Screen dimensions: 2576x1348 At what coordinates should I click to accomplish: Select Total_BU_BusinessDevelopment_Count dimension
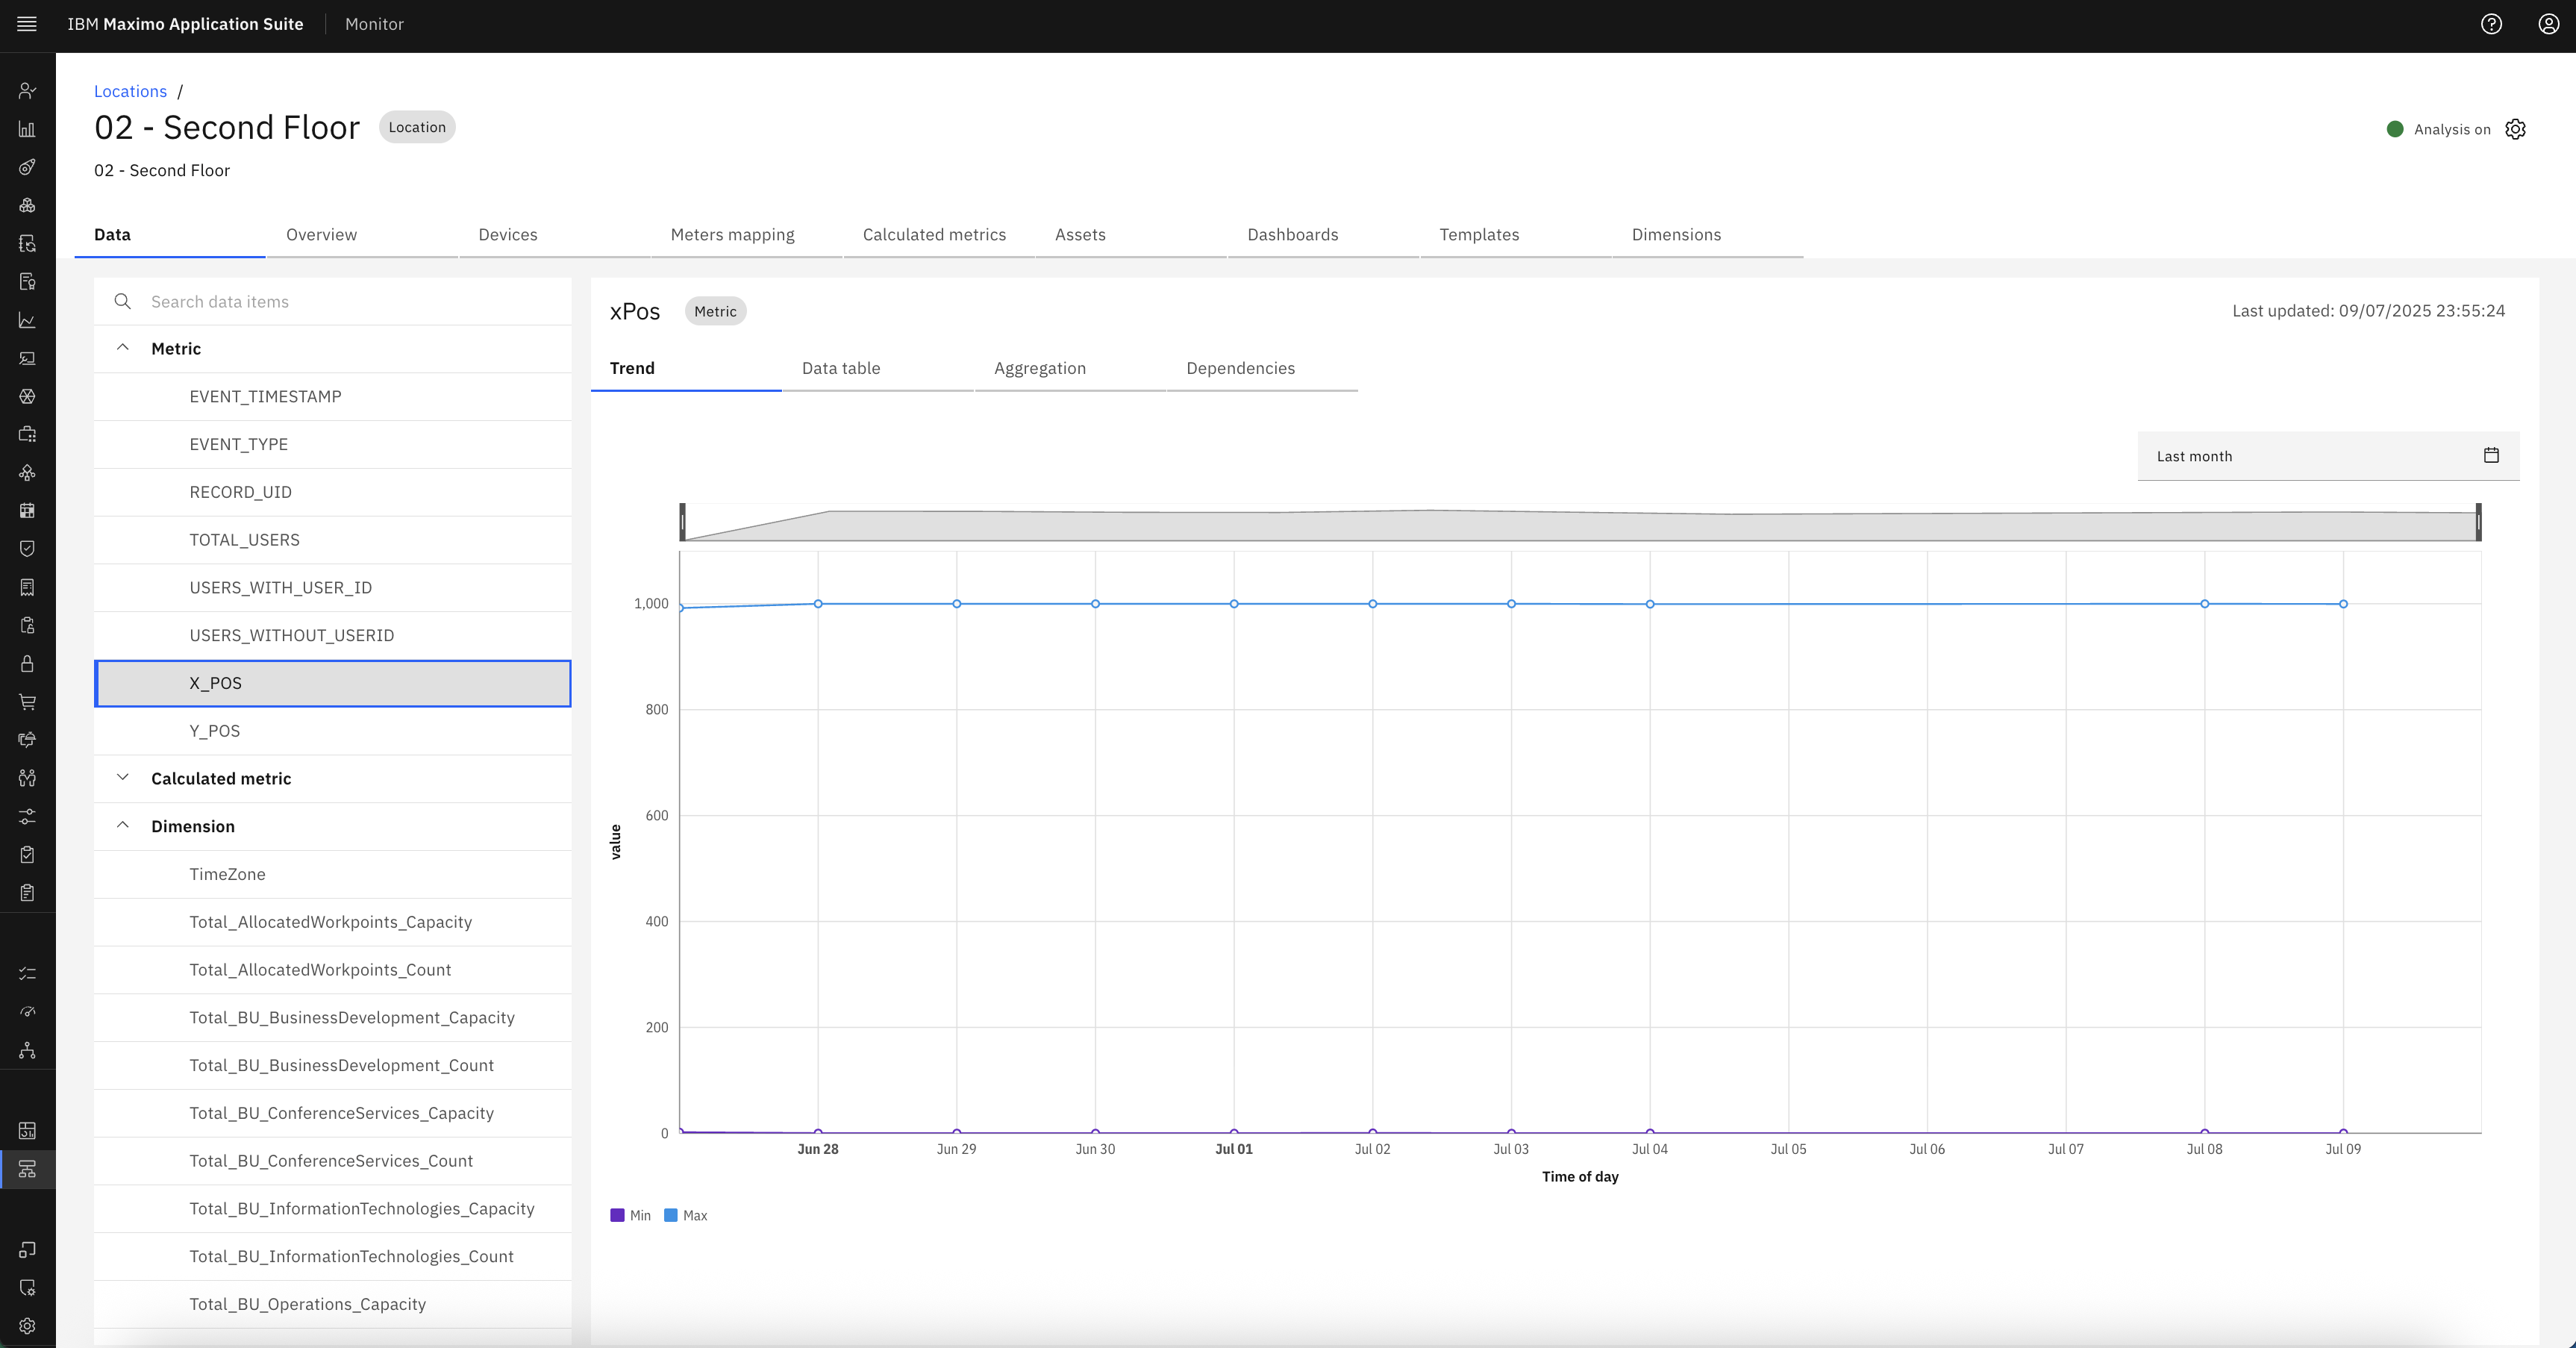[x=333, y=1065]
